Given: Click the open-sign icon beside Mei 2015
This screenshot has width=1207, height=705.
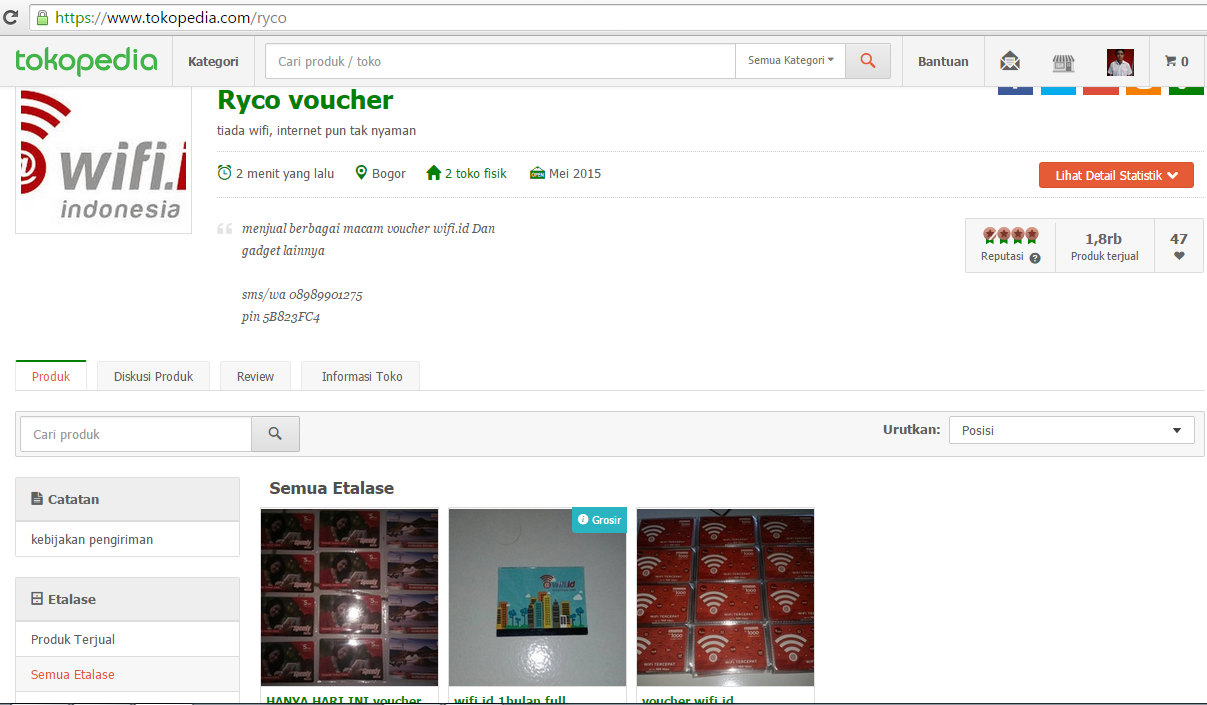Looking at the screenshot, I should click(537, 173).
